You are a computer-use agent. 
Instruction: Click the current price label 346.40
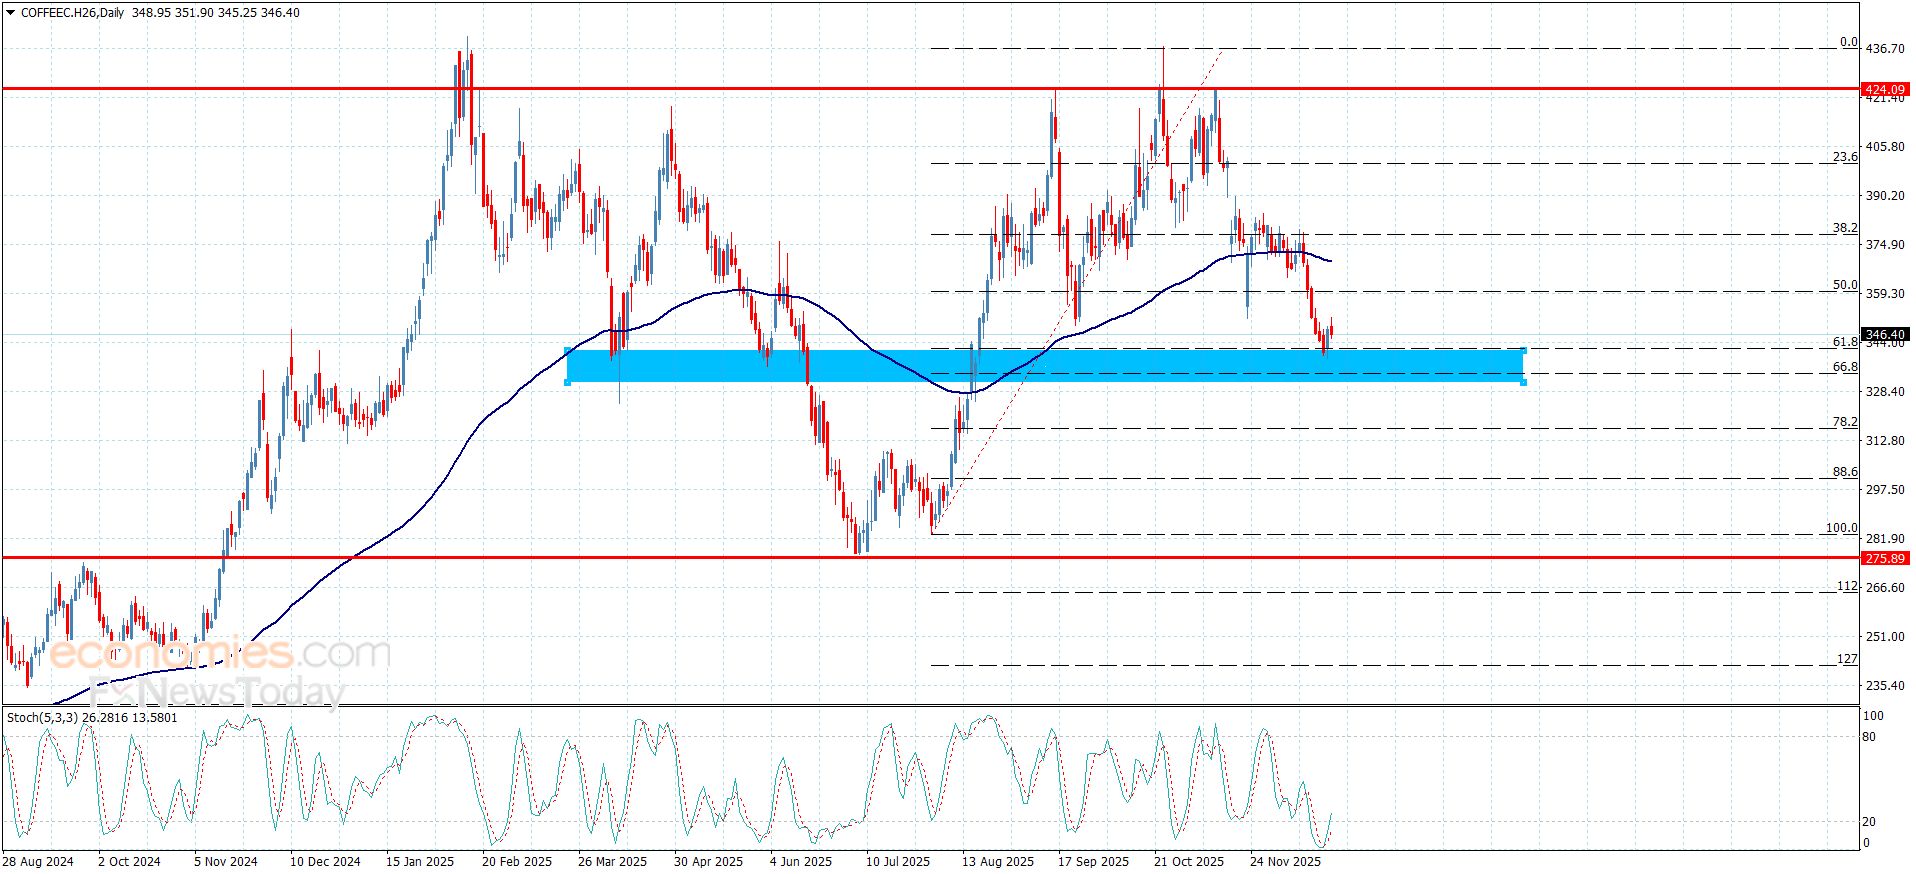tap(1885, 334)
